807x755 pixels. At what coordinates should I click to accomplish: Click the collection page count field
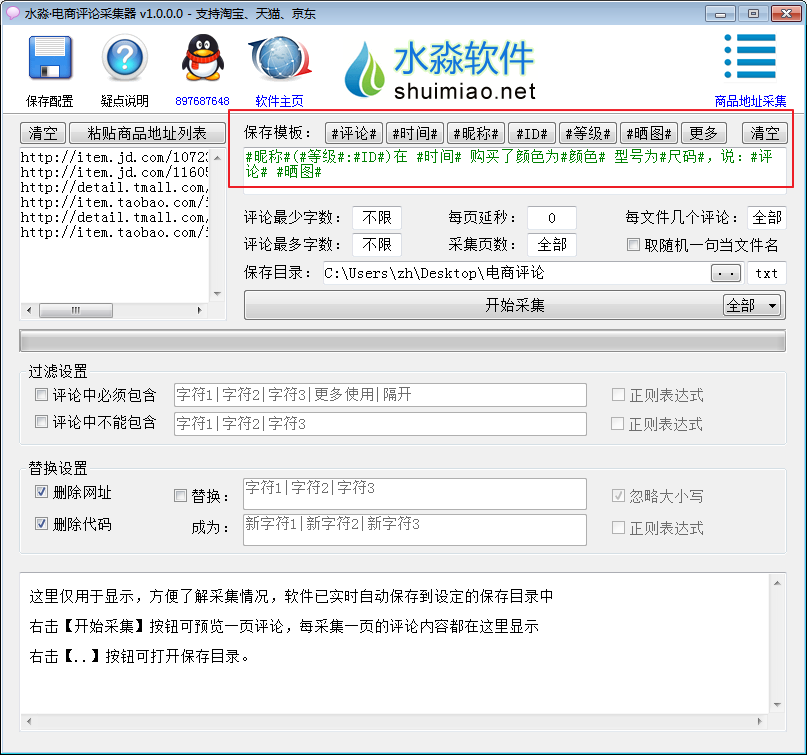[x=552, y=244]
